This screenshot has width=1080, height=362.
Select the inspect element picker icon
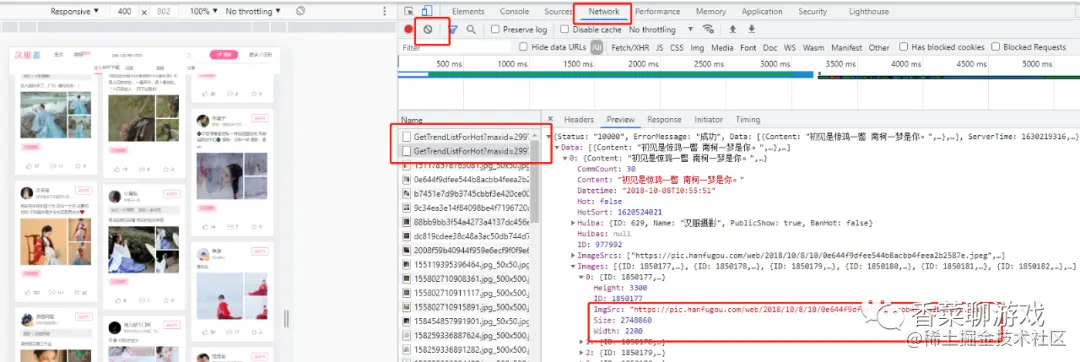coord(409,12)
